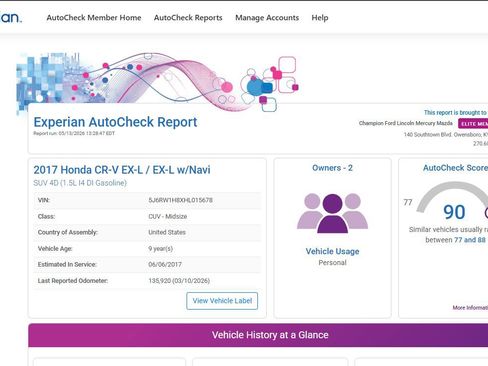488x366 pixels.
Task: Click the 9 year(s) vehicle age value
Action: point(160,249)
